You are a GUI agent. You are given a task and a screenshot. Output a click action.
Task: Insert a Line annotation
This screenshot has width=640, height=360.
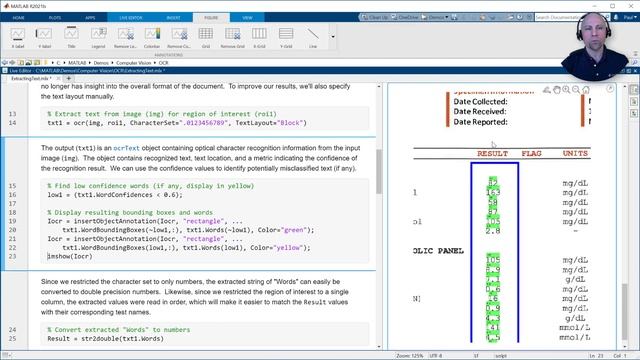click(313, 37)
